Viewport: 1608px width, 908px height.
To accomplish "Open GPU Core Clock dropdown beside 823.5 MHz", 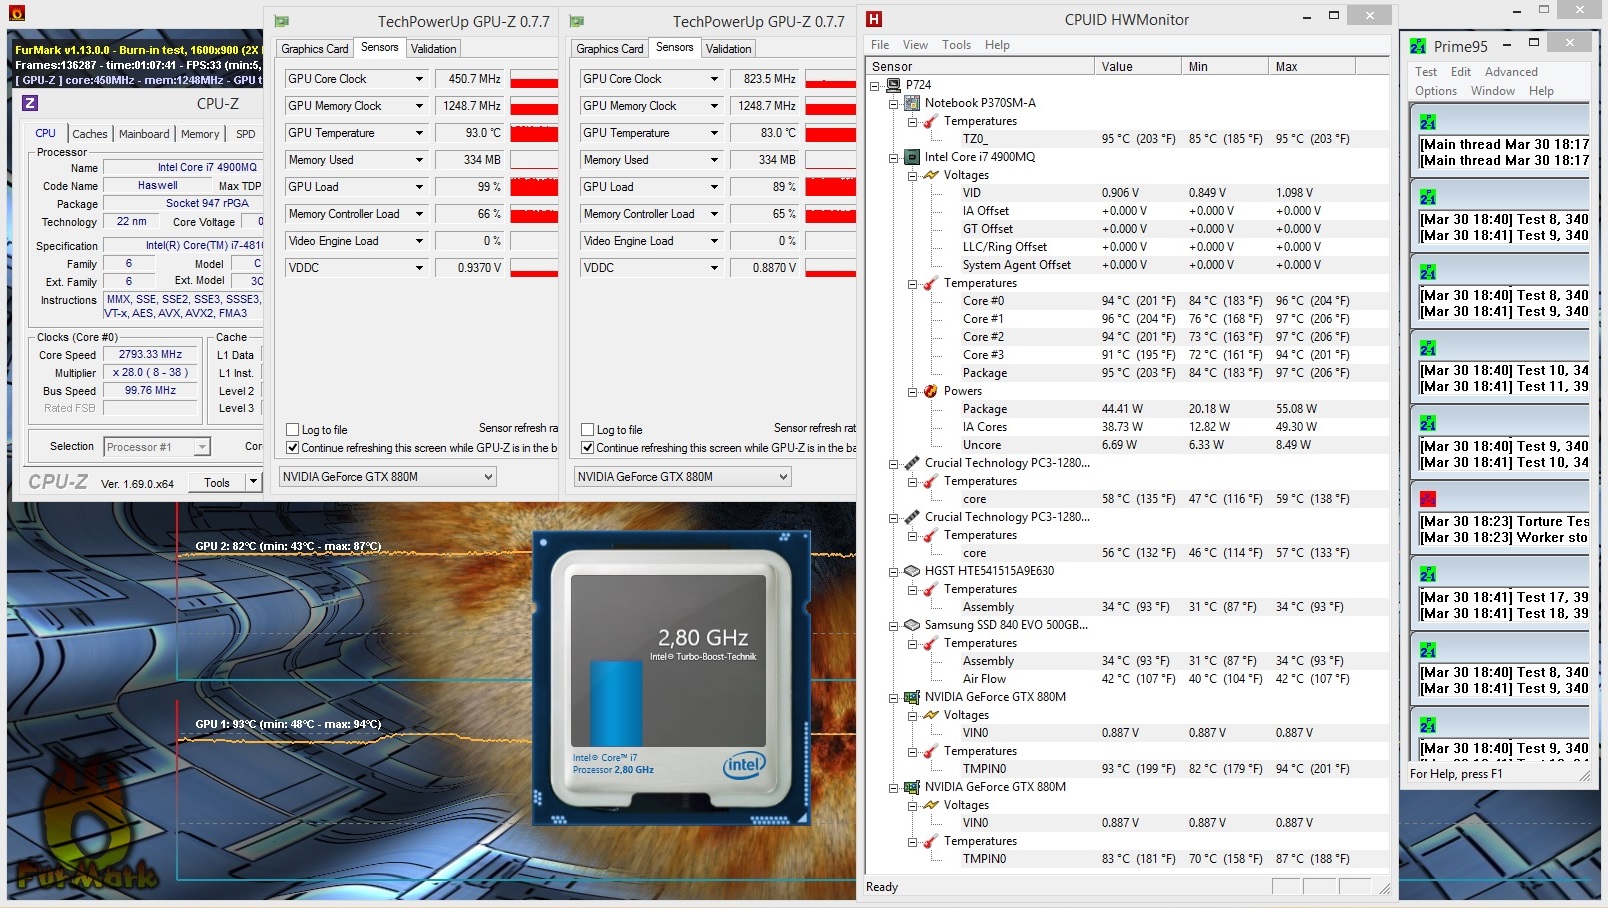I will pos(714,79).
